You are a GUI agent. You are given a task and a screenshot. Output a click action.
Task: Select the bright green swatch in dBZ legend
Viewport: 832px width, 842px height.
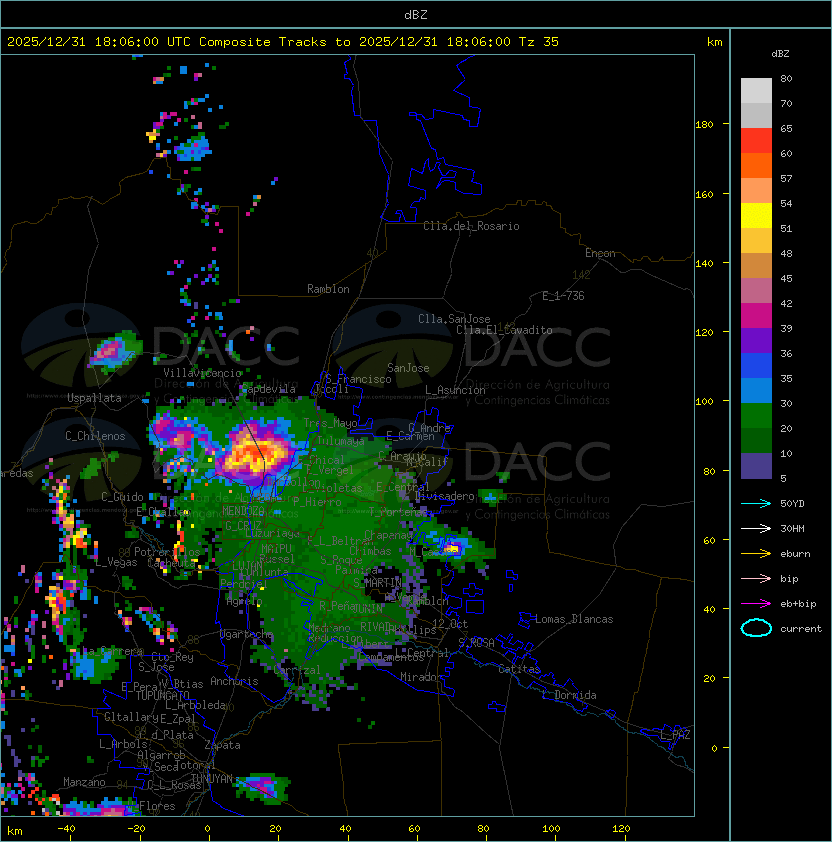(756, 416)
